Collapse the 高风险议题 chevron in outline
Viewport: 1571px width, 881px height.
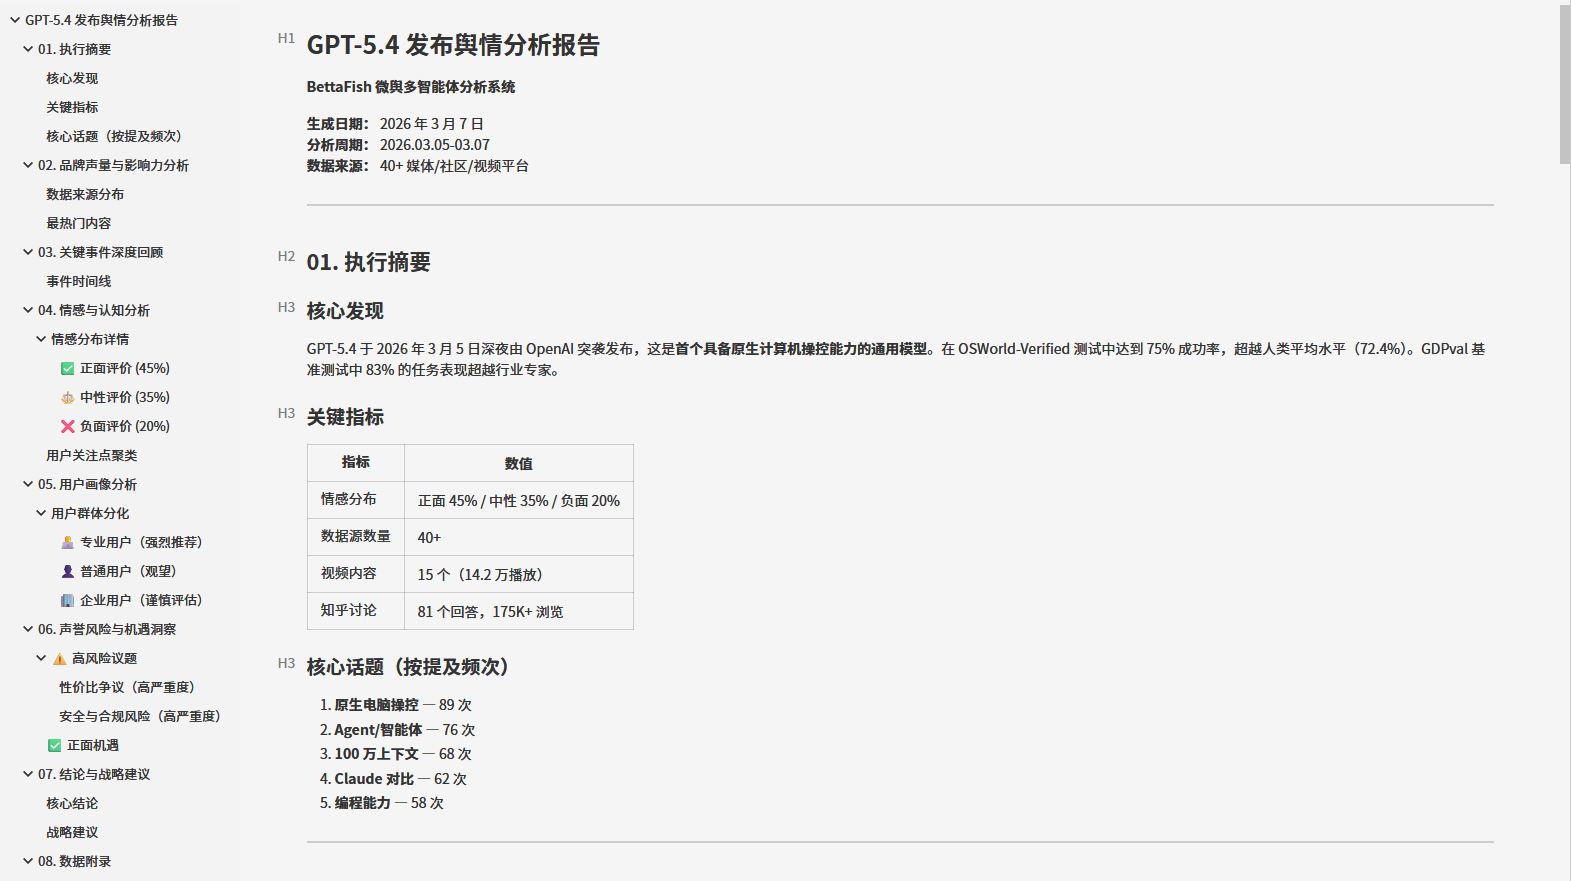pyautogui.click(x=41, y=658)
